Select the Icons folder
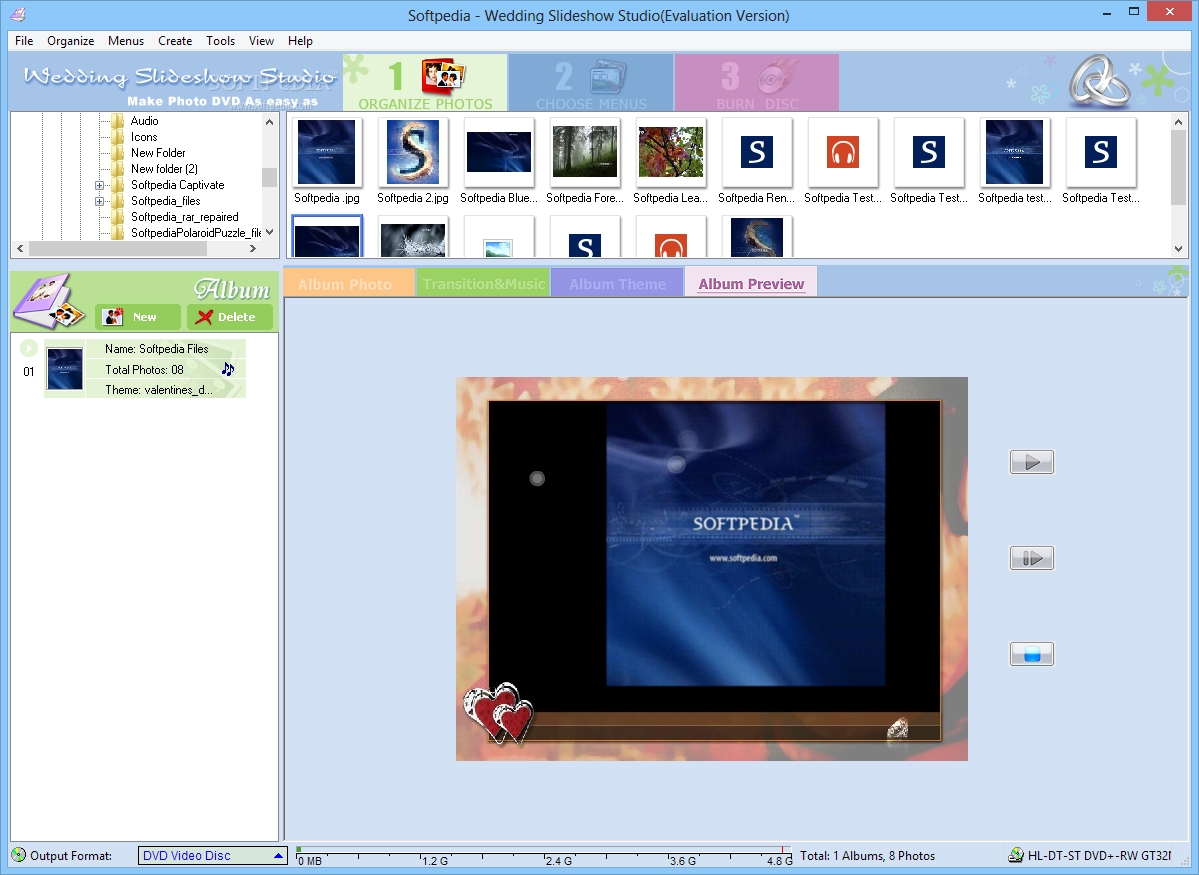This screenshot has width=1199, height=875. point(144,137)
